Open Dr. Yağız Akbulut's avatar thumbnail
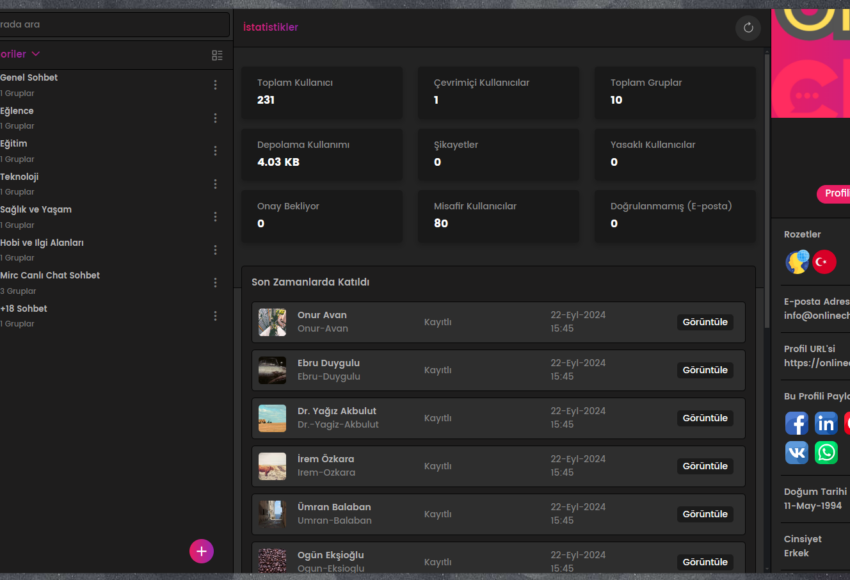Screen dimensions: 850x580 click(272, 418)
